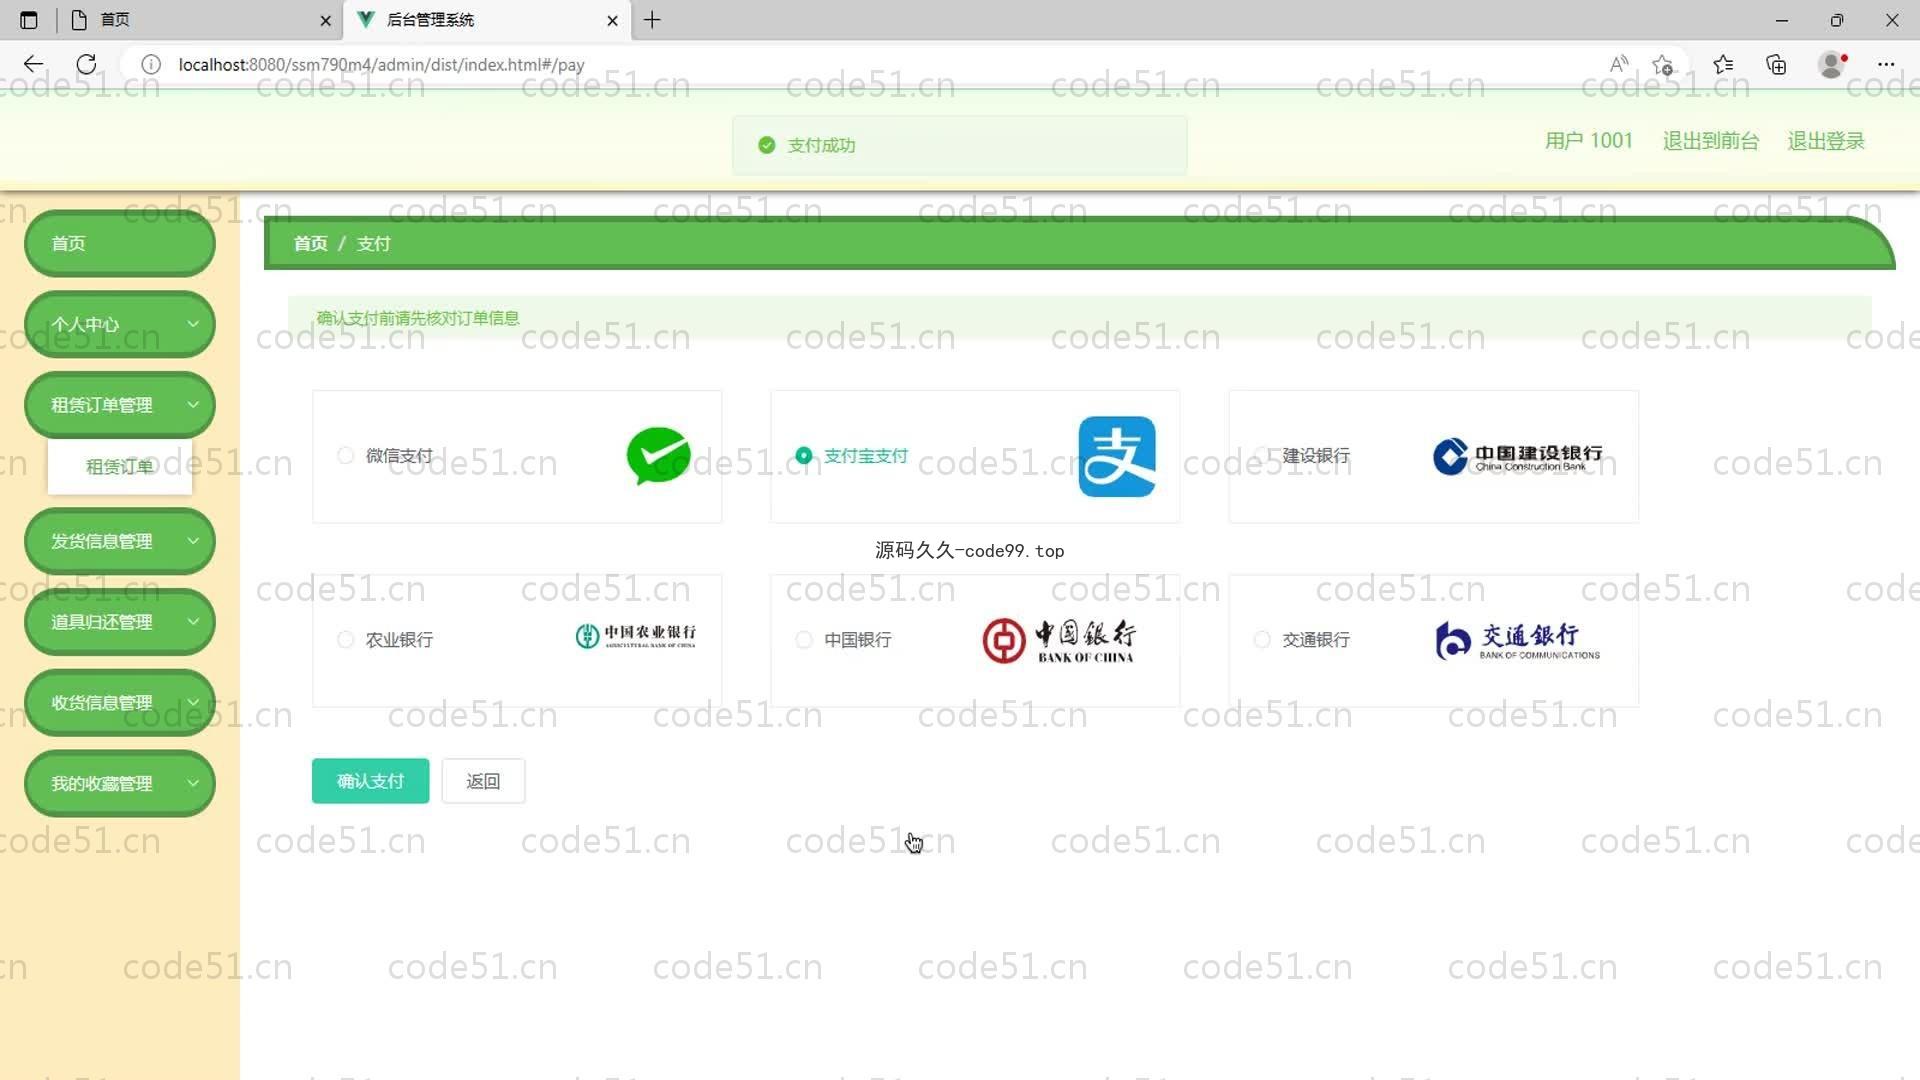Toggle the read aloud icon
Viewport: 1920px width, 1080px height.
pos(1619,64)
